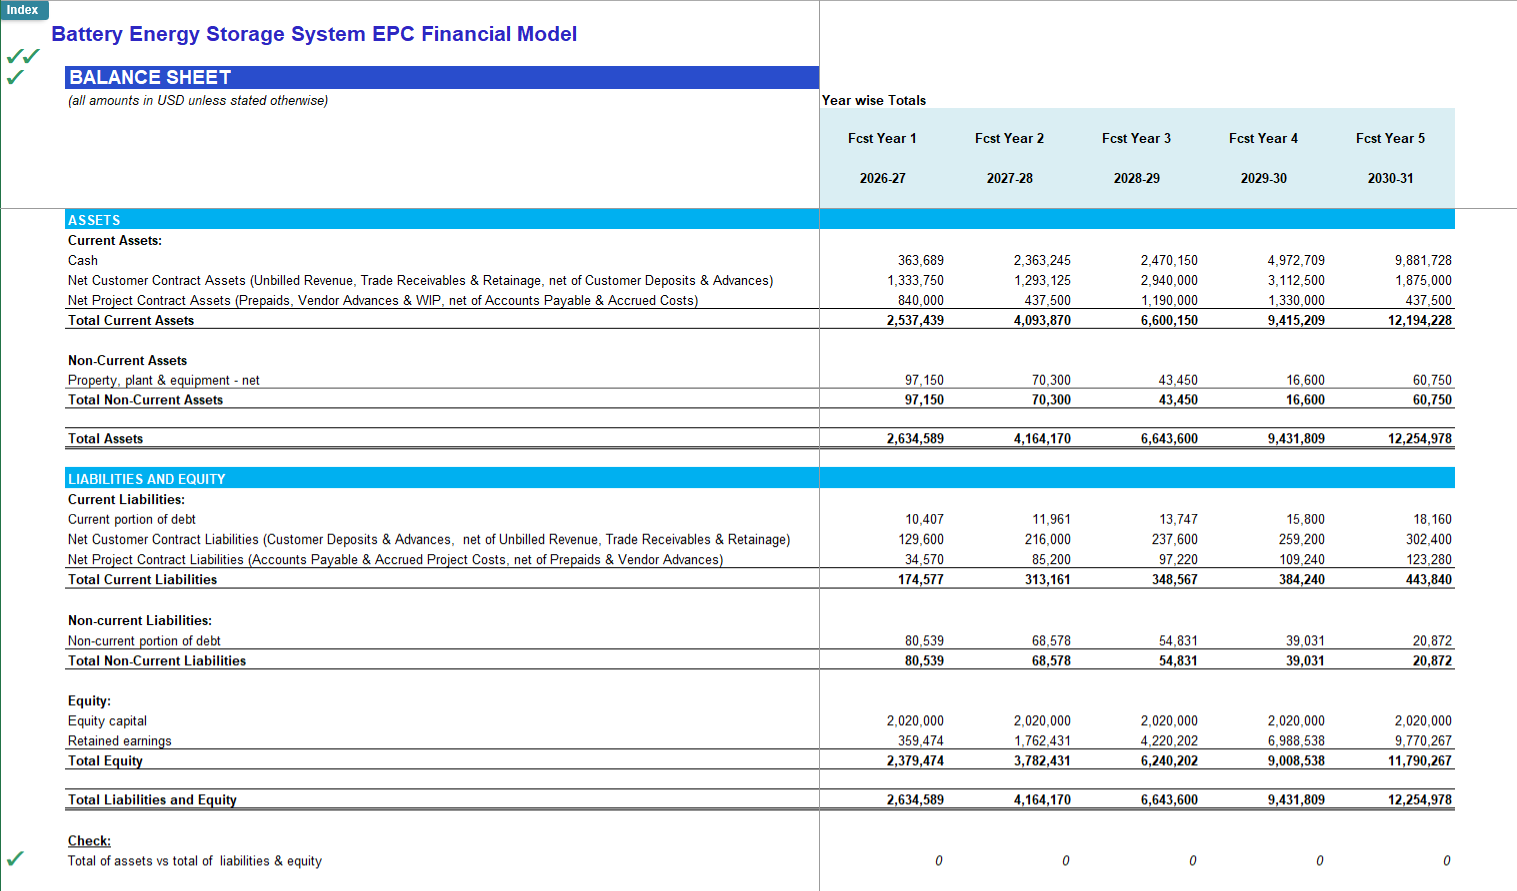Click the single green checkmark near Balance Sheet

click(x=15, y=77)
